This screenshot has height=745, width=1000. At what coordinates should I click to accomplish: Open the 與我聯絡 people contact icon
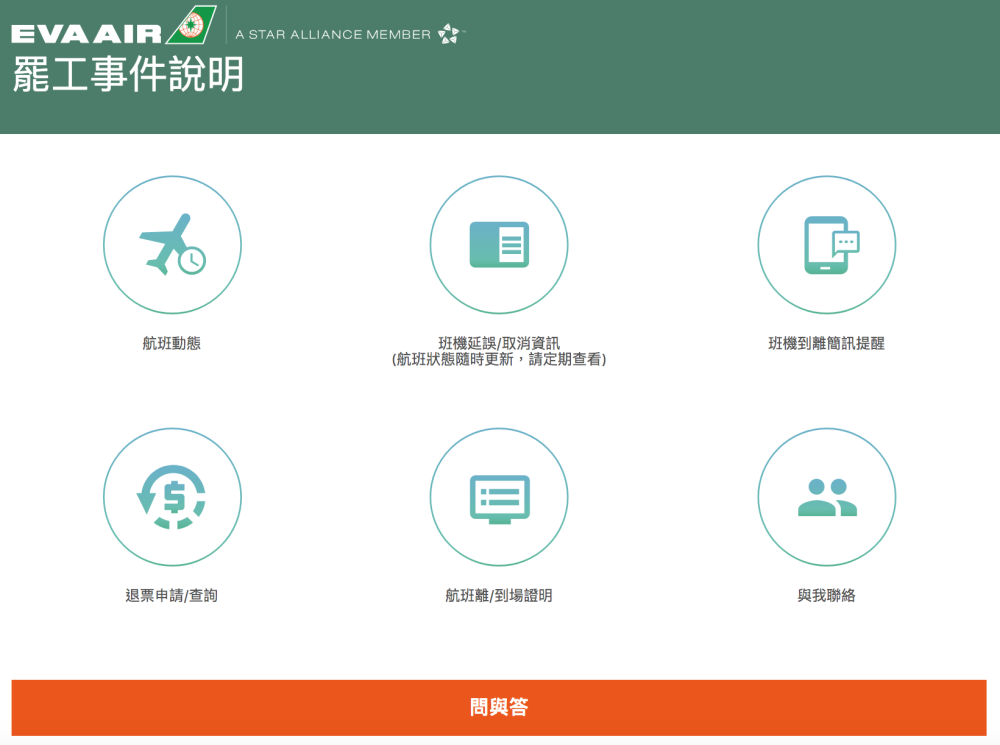tap(827, 497)
